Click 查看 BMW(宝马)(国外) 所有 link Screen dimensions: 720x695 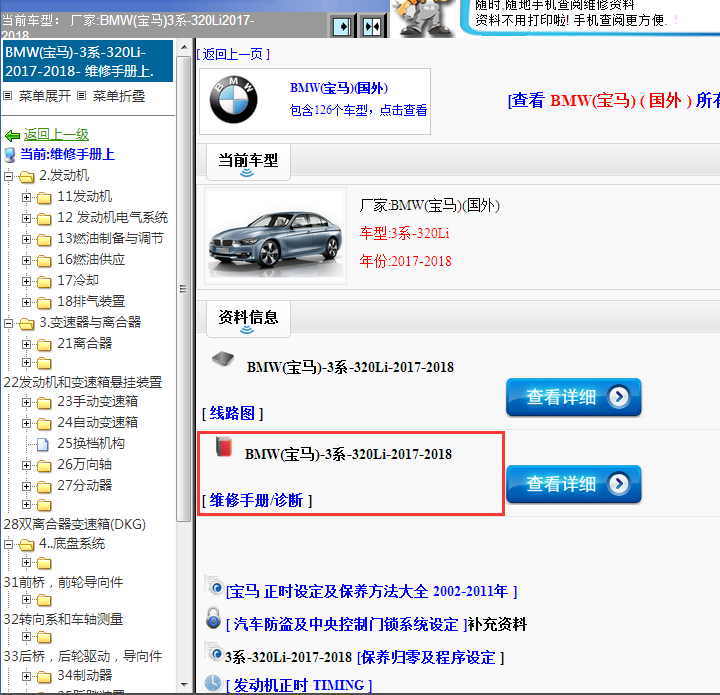click(x=613, y=101)
